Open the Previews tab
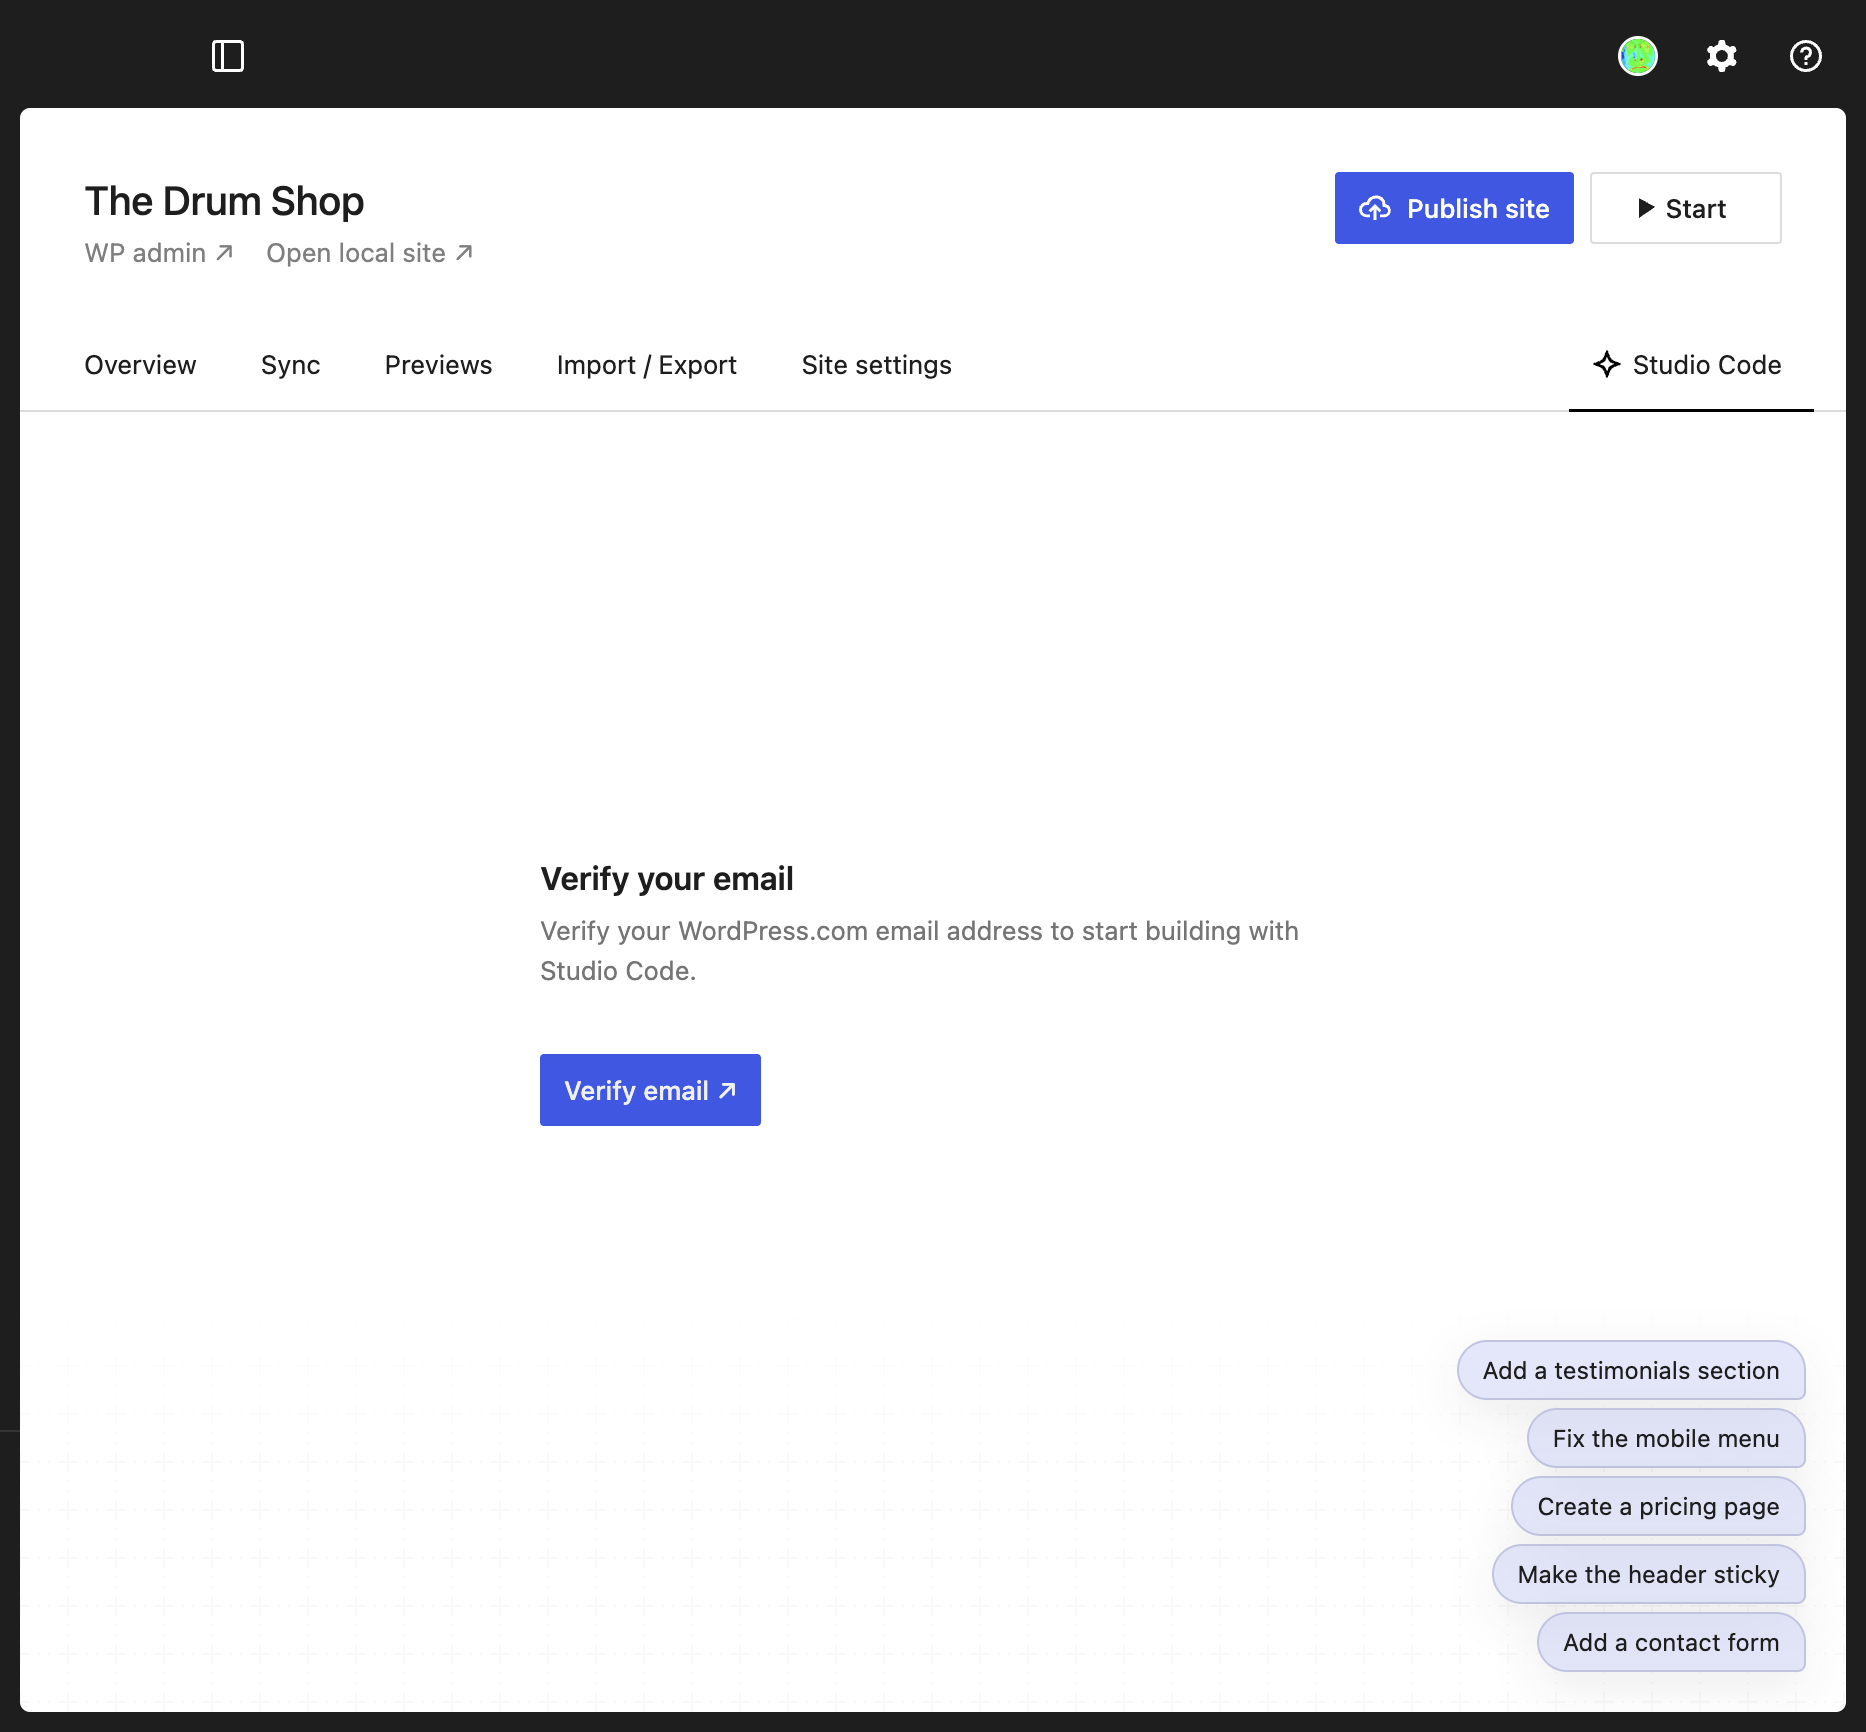The image size is (1866, 1732). (438, 365)
